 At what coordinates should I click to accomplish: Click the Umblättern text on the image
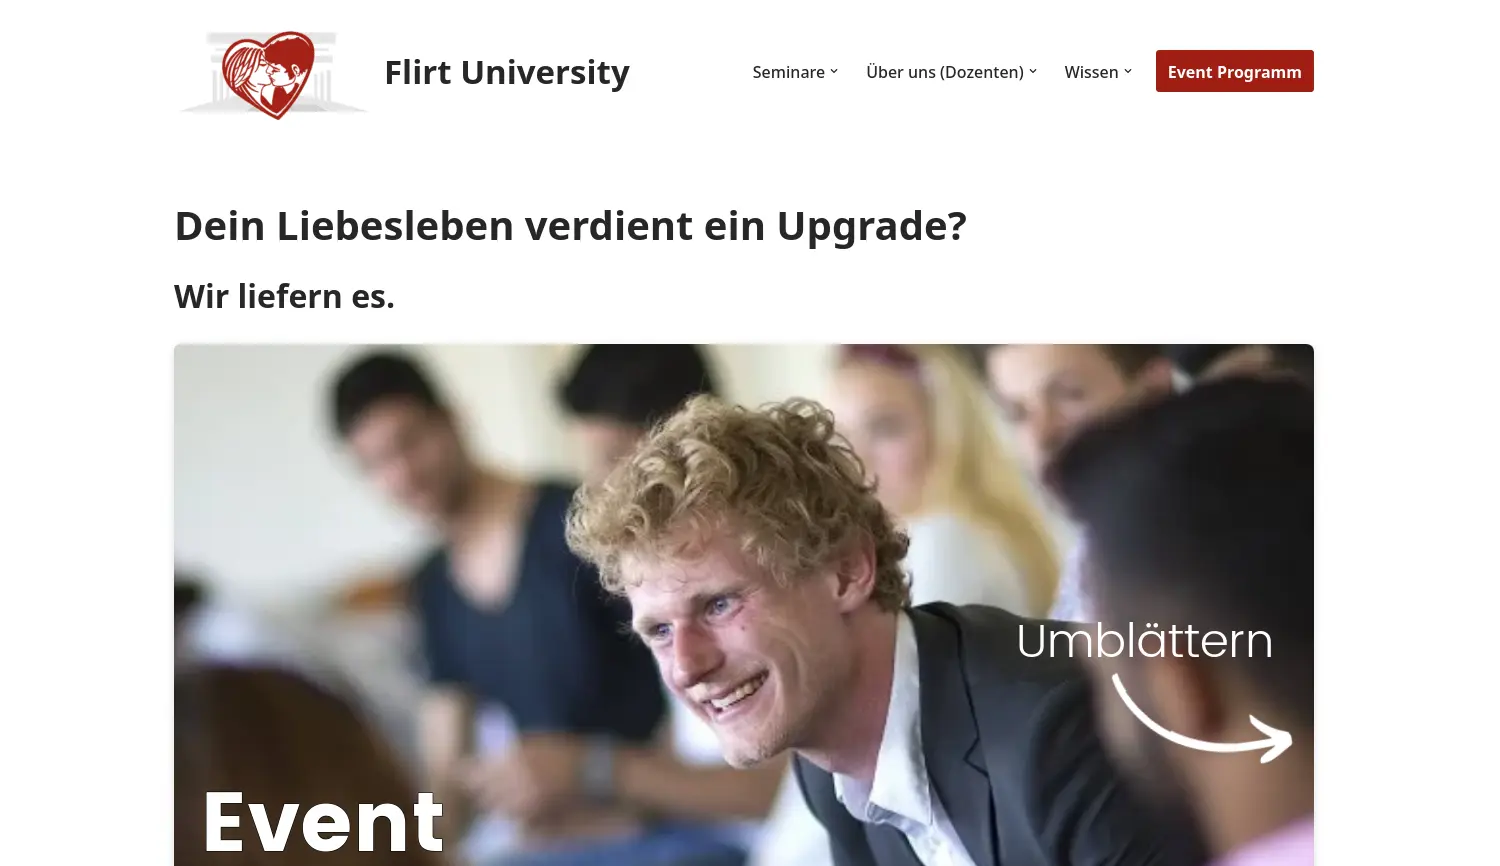[1144, 641]
